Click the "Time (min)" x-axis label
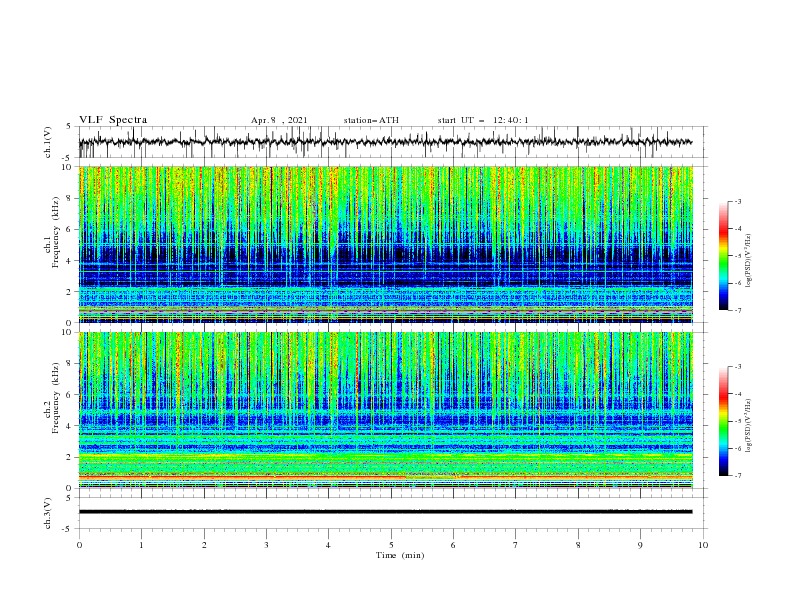 pyautogui.click(x=400, y=555)
